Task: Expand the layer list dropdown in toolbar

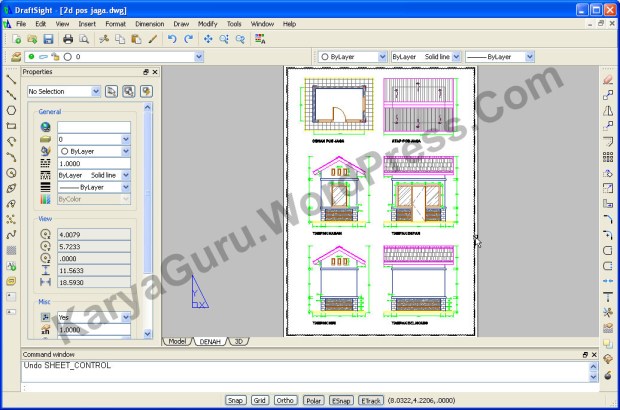Action: [x=199, y=57]
